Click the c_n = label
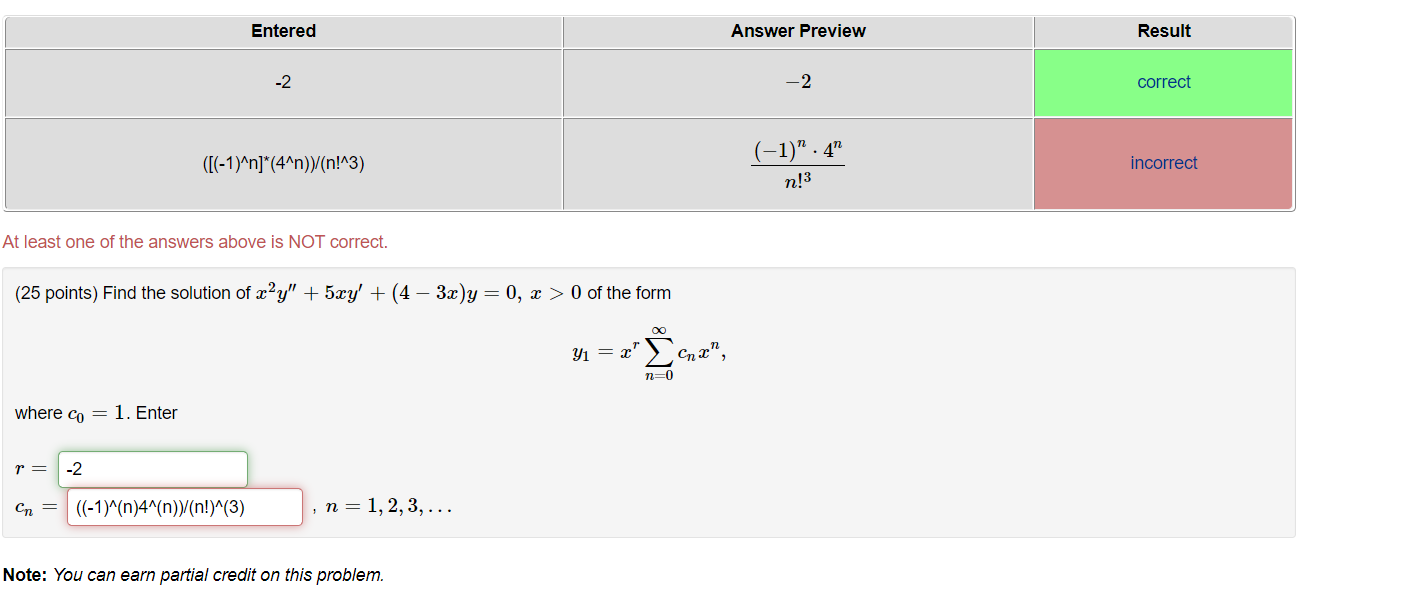The height and width of the screenshot is (590, 1406). tap(33, 506)
